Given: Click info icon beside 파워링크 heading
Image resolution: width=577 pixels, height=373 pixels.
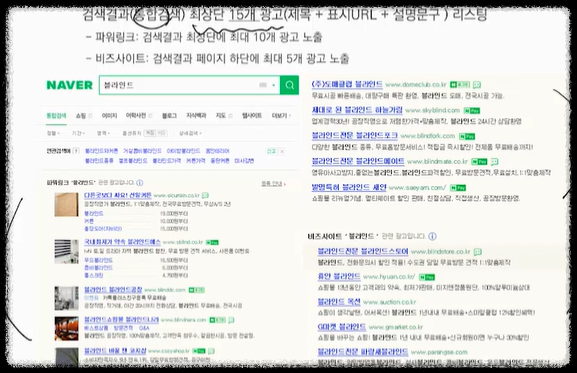Looking at the screenshot, I should (139, 182).
